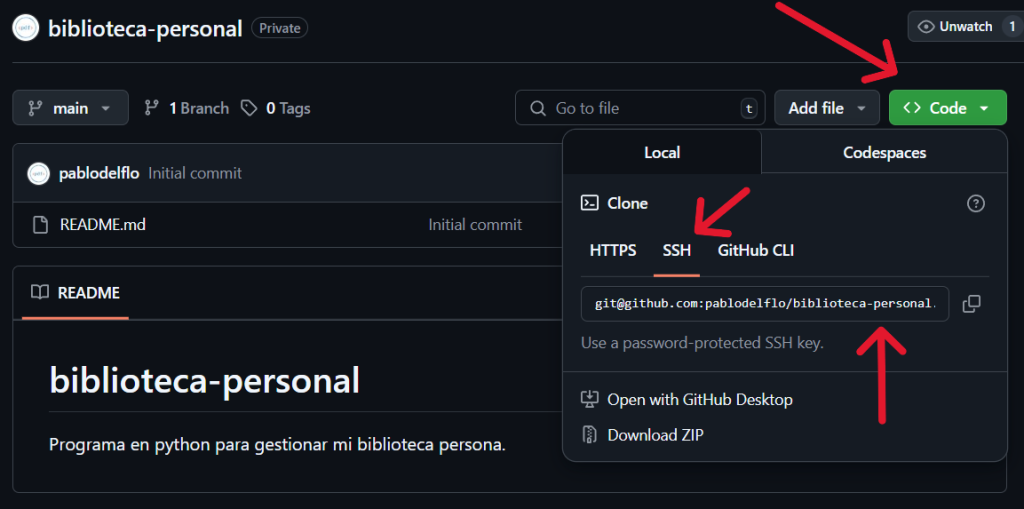Open the main branch dropdown
Image resolution: width=1024 pixels, height=509 pixels.
[70, 108]
